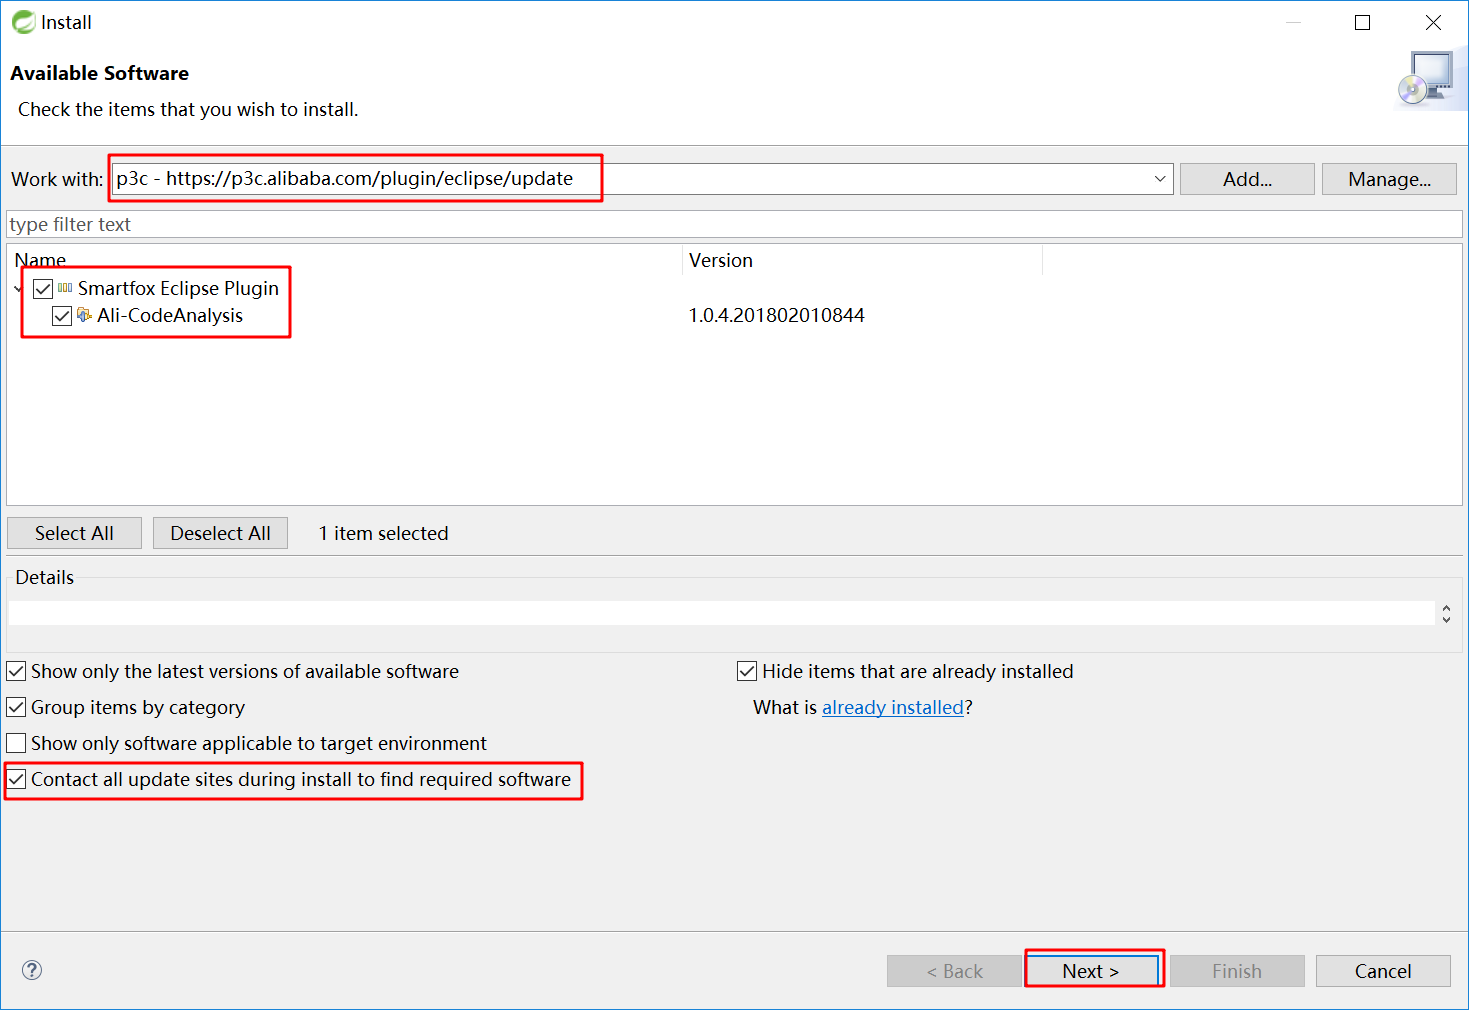This screenshot has height=1010, width=1469.
Task: Enable Show only software applicable to target environment
Action: tap(16, 743)
